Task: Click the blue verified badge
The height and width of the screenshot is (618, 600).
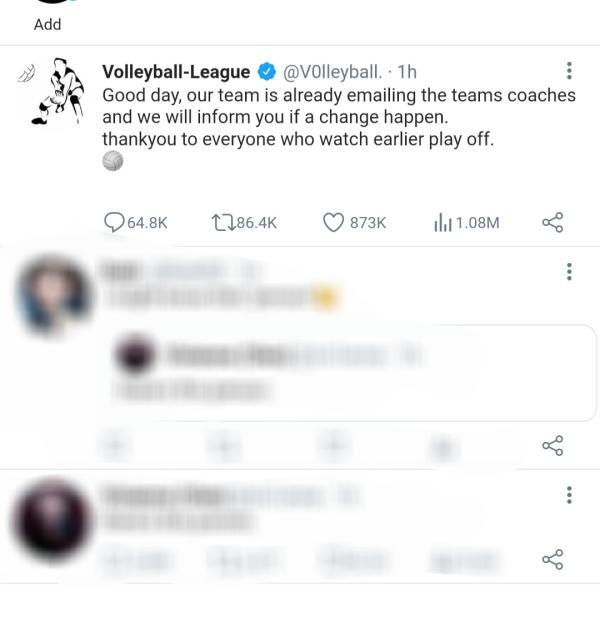Action: 267,72
